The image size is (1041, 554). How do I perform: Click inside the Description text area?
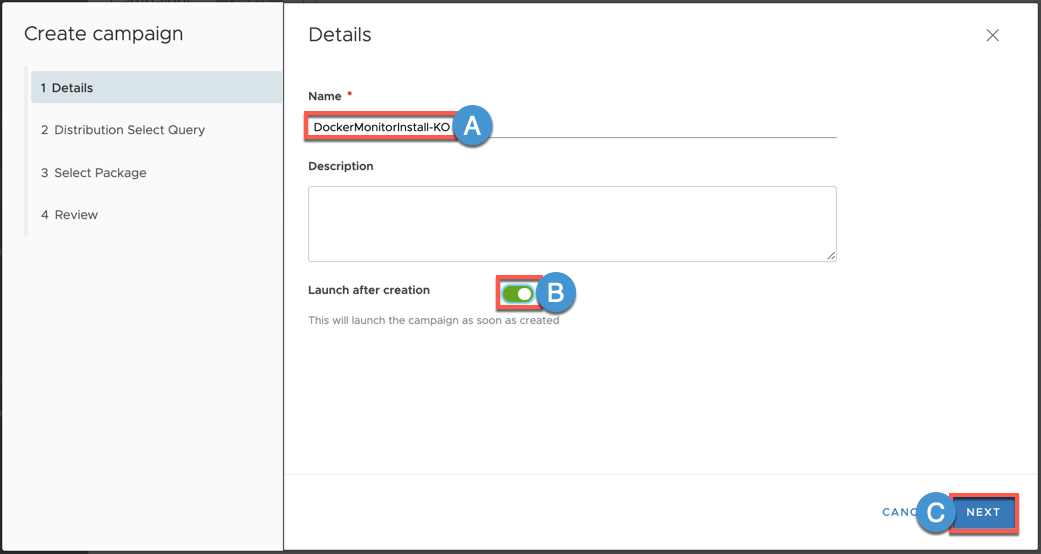[571, 223]
